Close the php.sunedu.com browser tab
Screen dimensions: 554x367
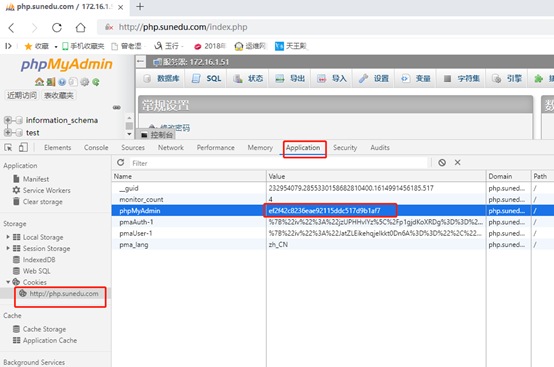tap(120, 7)
